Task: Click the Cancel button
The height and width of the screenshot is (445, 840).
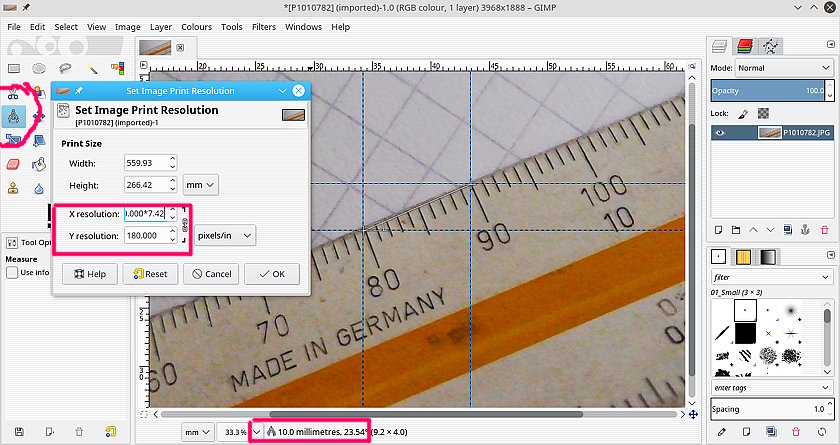Action: pyautogui.click(x=212, y=274)
